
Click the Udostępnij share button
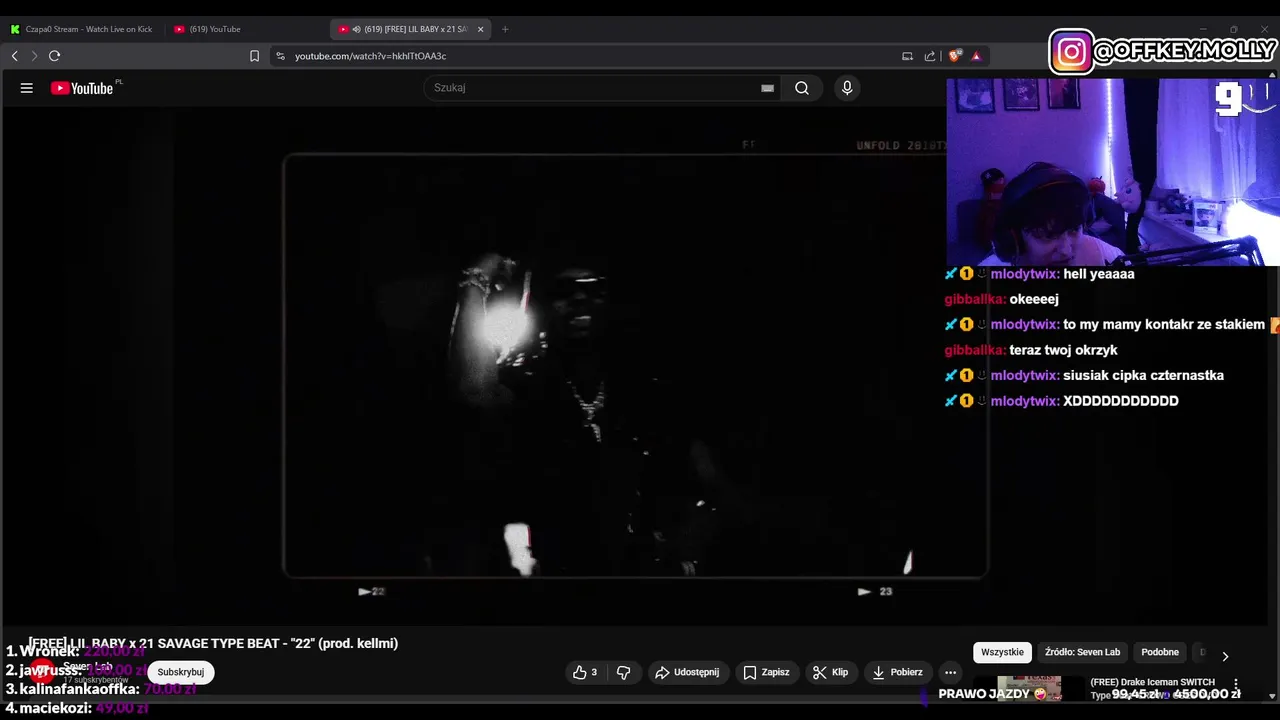[687, 672]
